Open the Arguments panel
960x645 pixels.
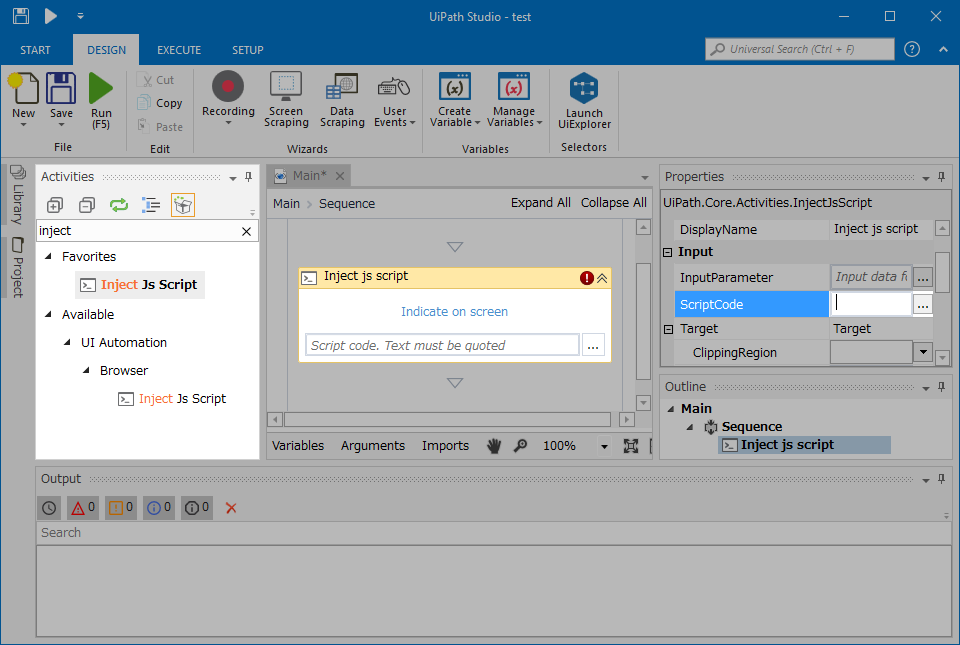click(373, 446)
